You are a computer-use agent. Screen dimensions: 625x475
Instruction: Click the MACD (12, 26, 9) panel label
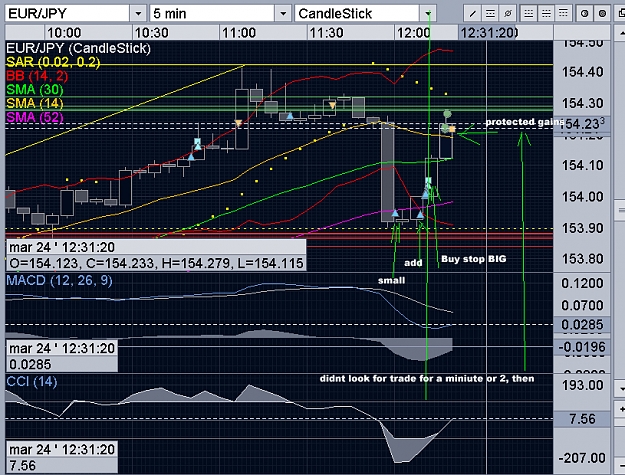(59, 281)
